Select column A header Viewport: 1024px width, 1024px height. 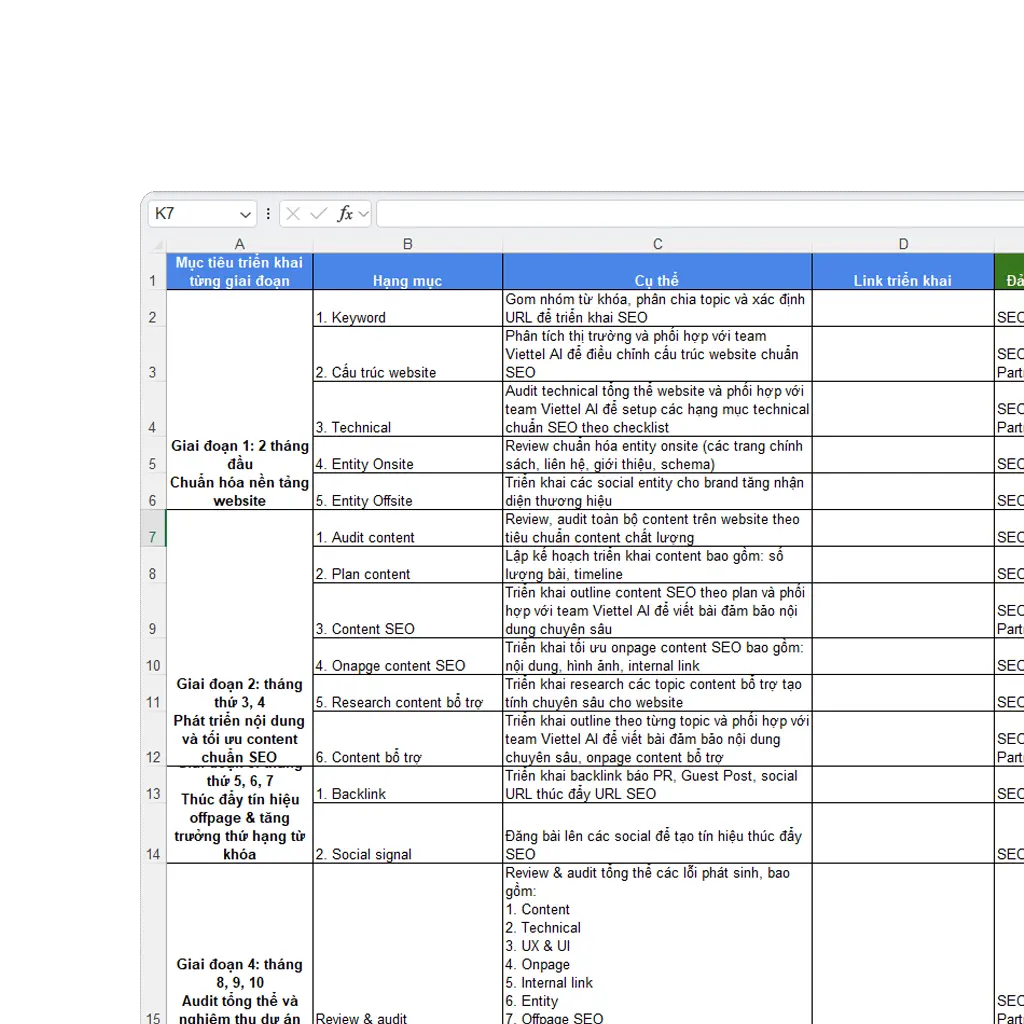240,244
